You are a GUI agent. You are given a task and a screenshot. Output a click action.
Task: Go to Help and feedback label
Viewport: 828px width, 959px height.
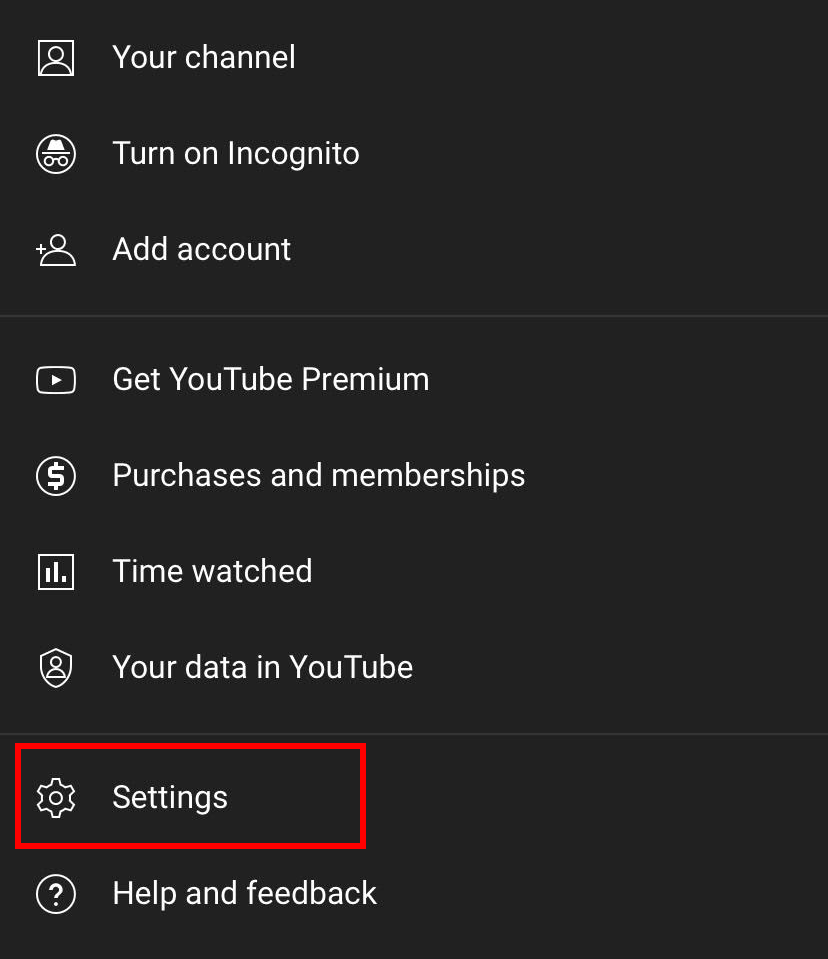pos(245,894)
